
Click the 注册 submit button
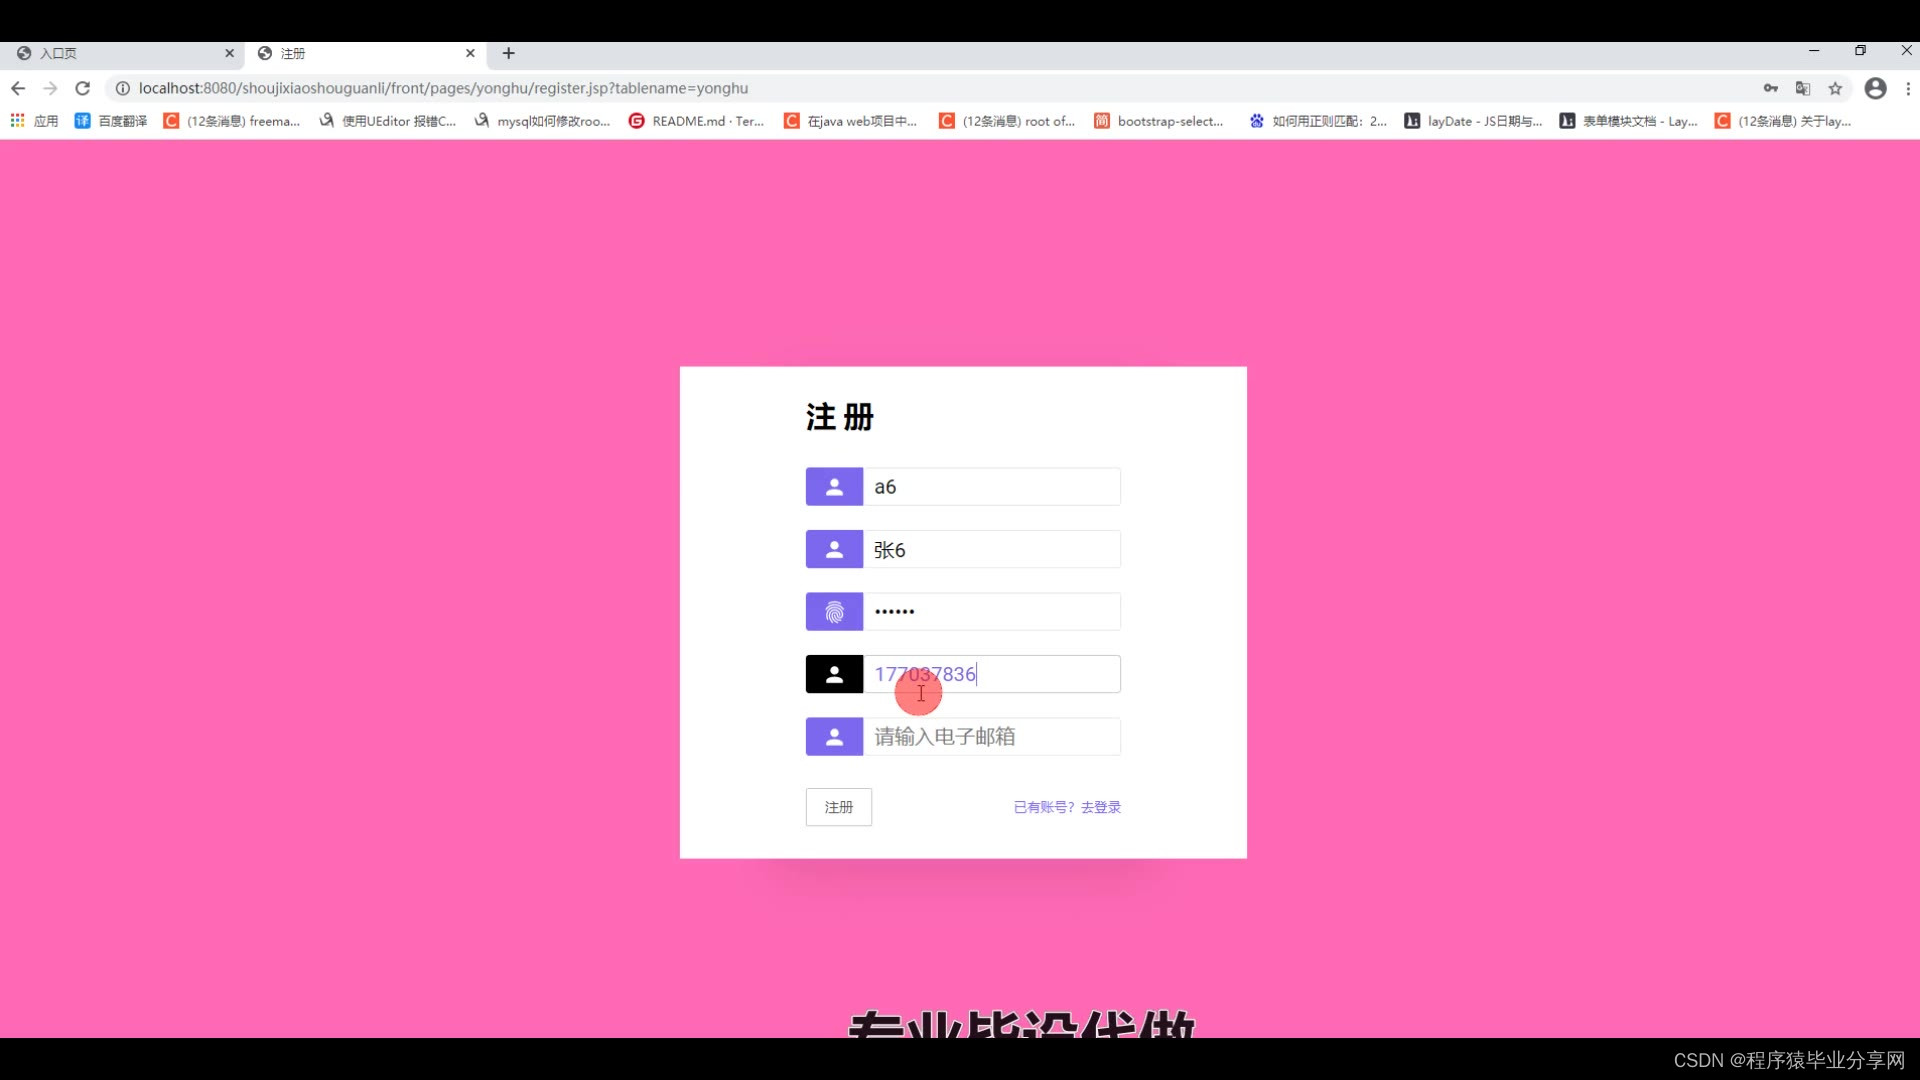(838, 807)
